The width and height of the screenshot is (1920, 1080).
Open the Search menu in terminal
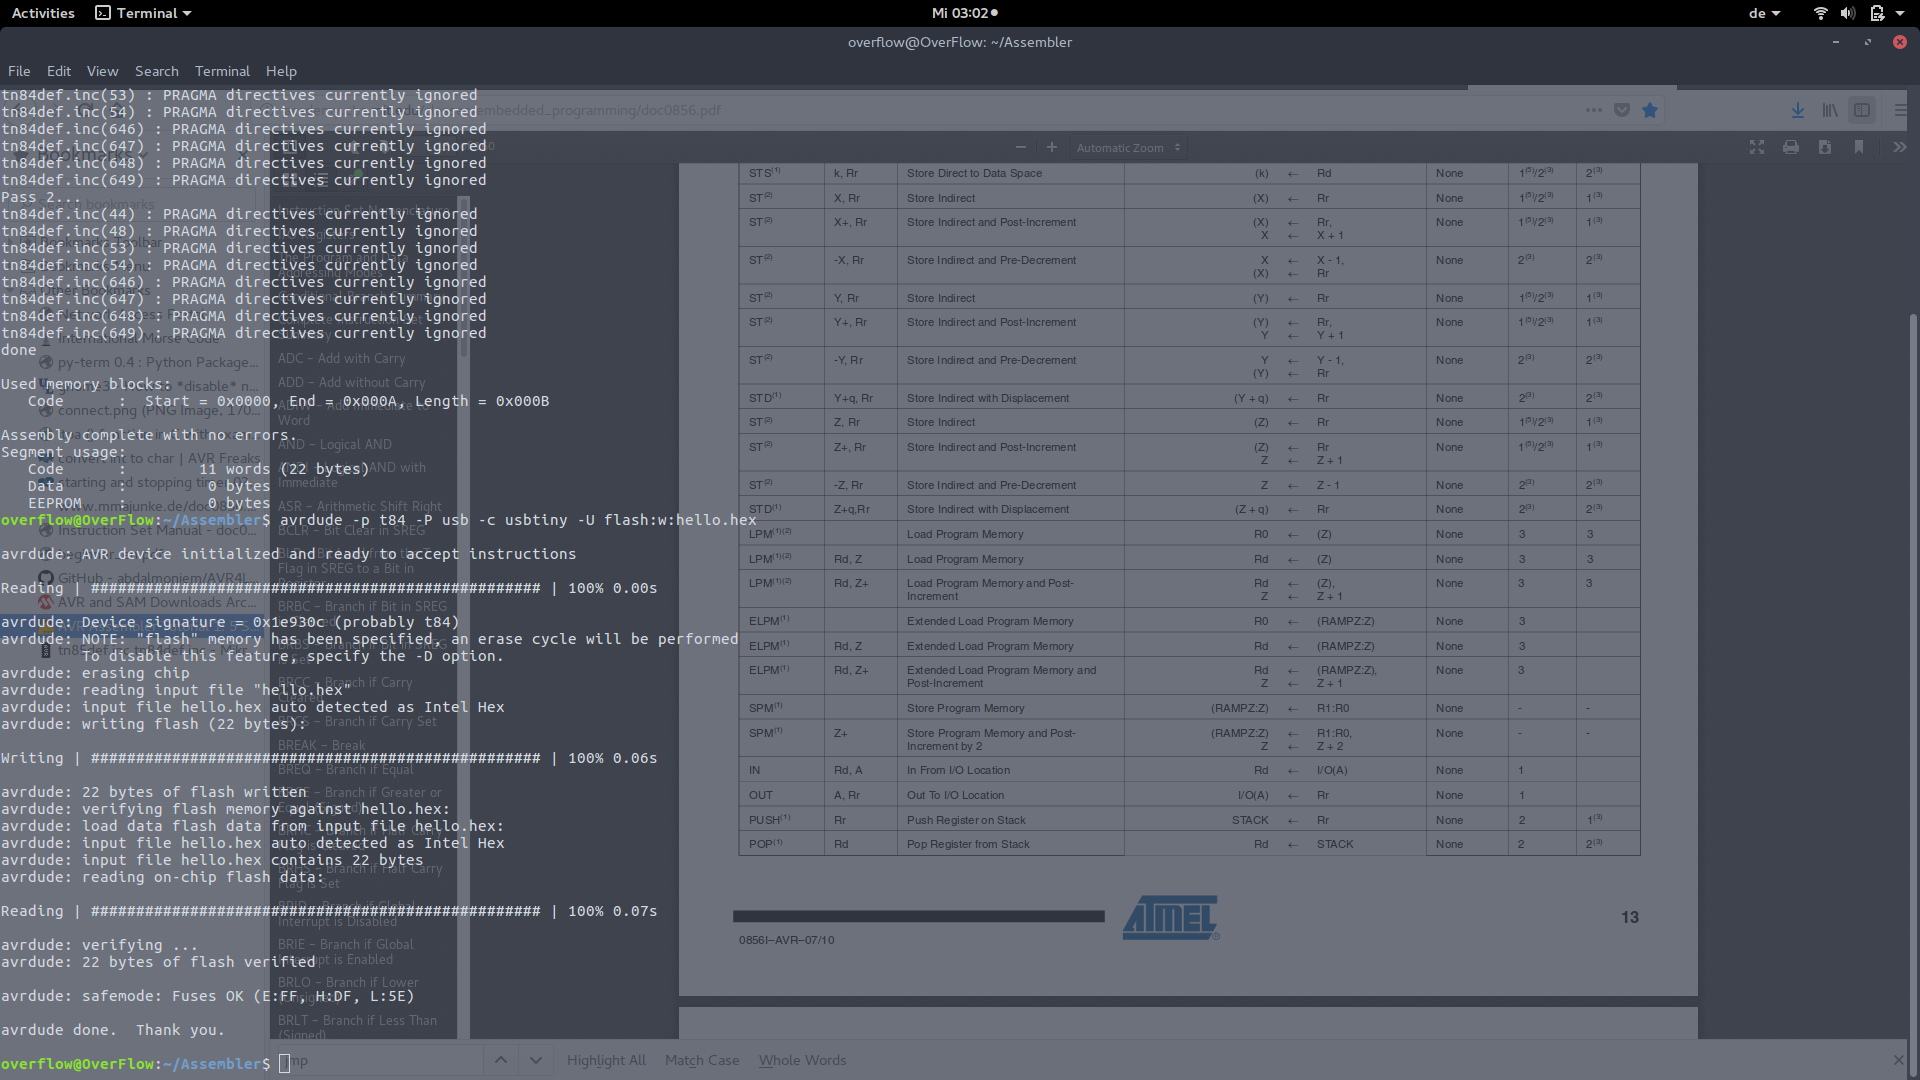pos(156,71)
